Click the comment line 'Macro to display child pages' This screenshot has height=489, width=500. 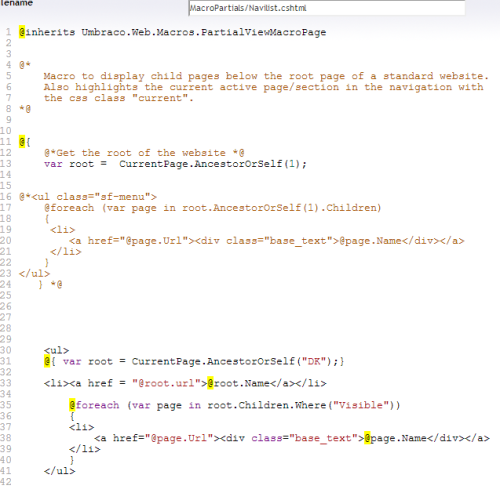click(x=266, y=76)
